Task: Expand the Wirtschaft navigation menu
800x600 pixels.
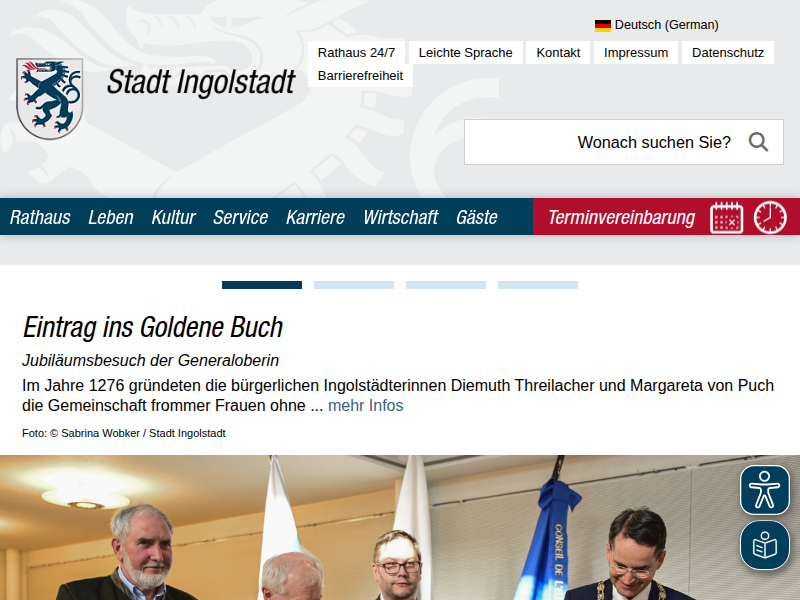Action: 400,217
